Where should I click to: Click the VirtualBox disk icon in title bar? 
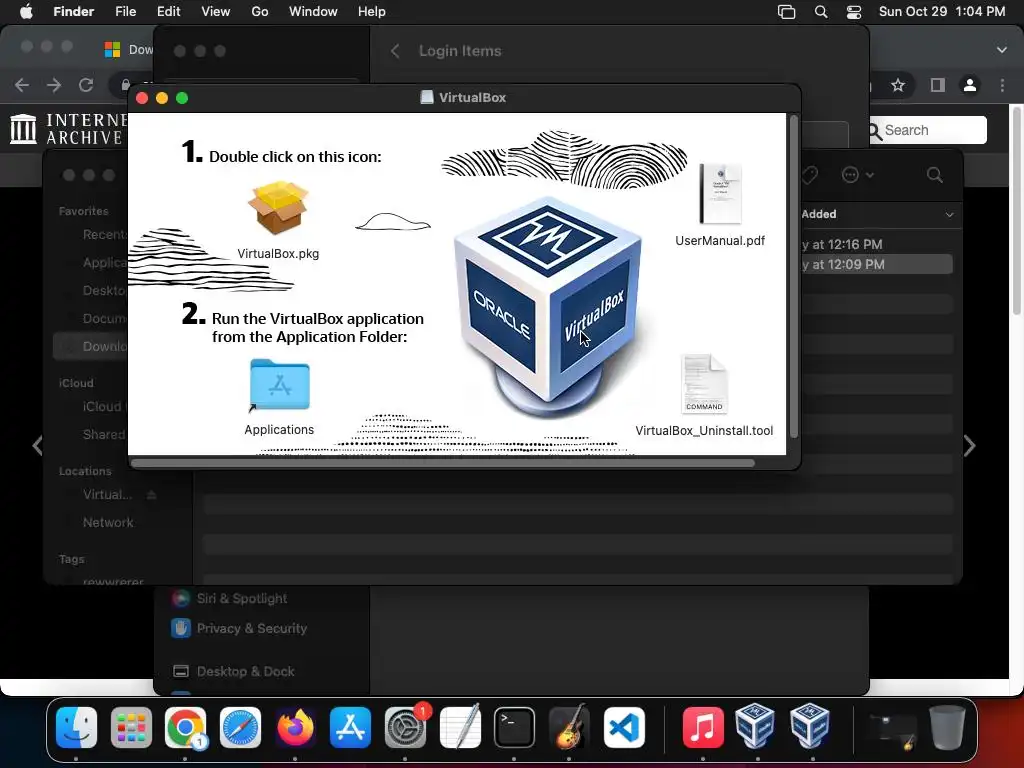pyautogui.click(x=426, y=97)
